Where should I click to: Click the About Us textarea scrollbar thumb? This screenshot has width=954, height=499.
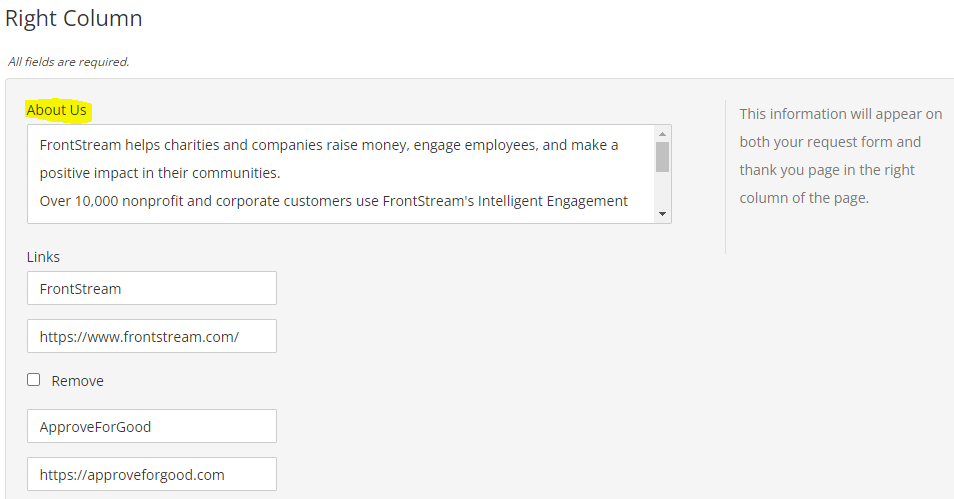pyautogui.click(x=663, y=157)
